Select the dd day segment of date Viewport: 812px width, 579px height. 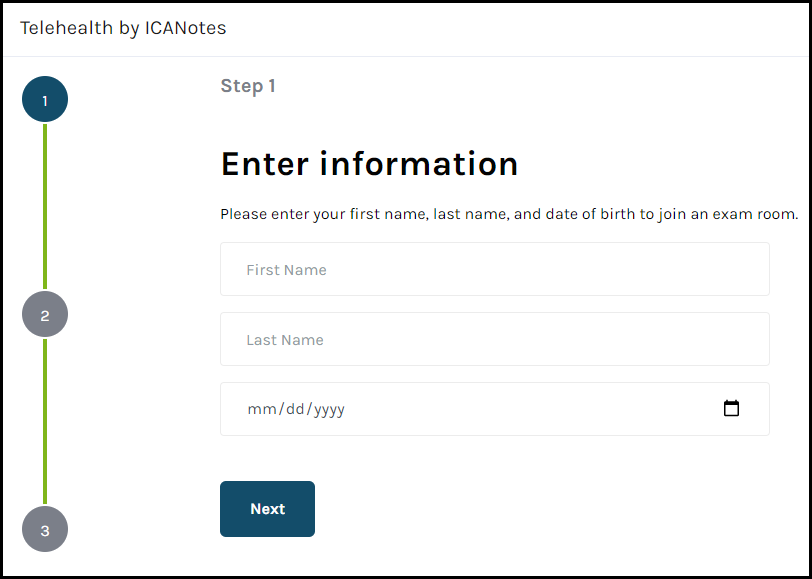[295, 410]
